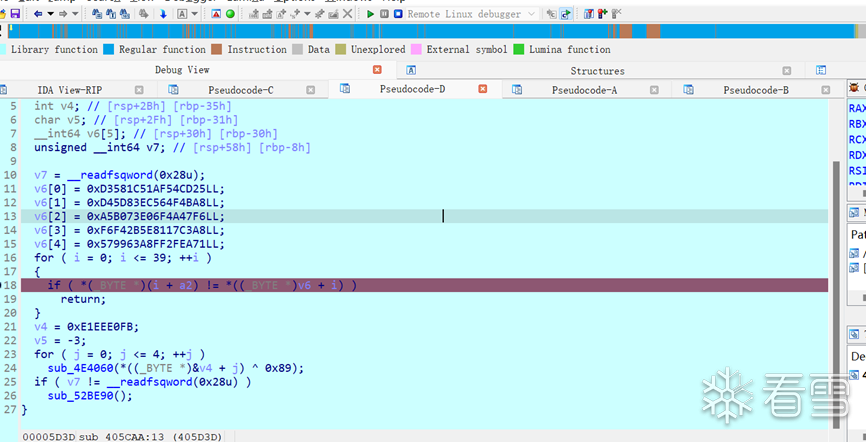Image resolution: width=866 pixels, height=442 pixels.
Task: Click the Data gray legend swatch
Action: point(298,49)
